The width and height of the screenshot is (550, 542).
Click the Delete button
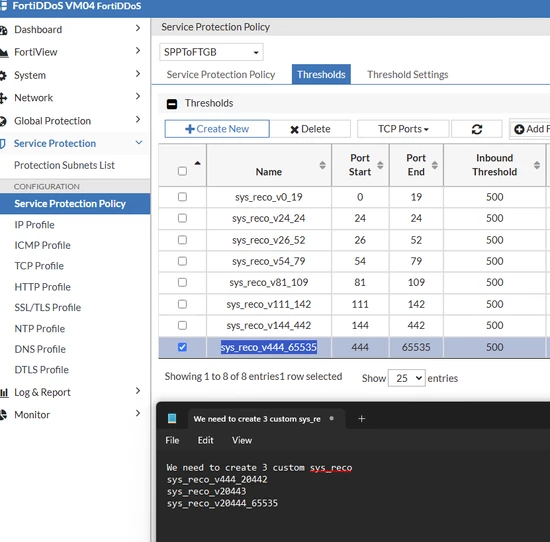(310, 129)
